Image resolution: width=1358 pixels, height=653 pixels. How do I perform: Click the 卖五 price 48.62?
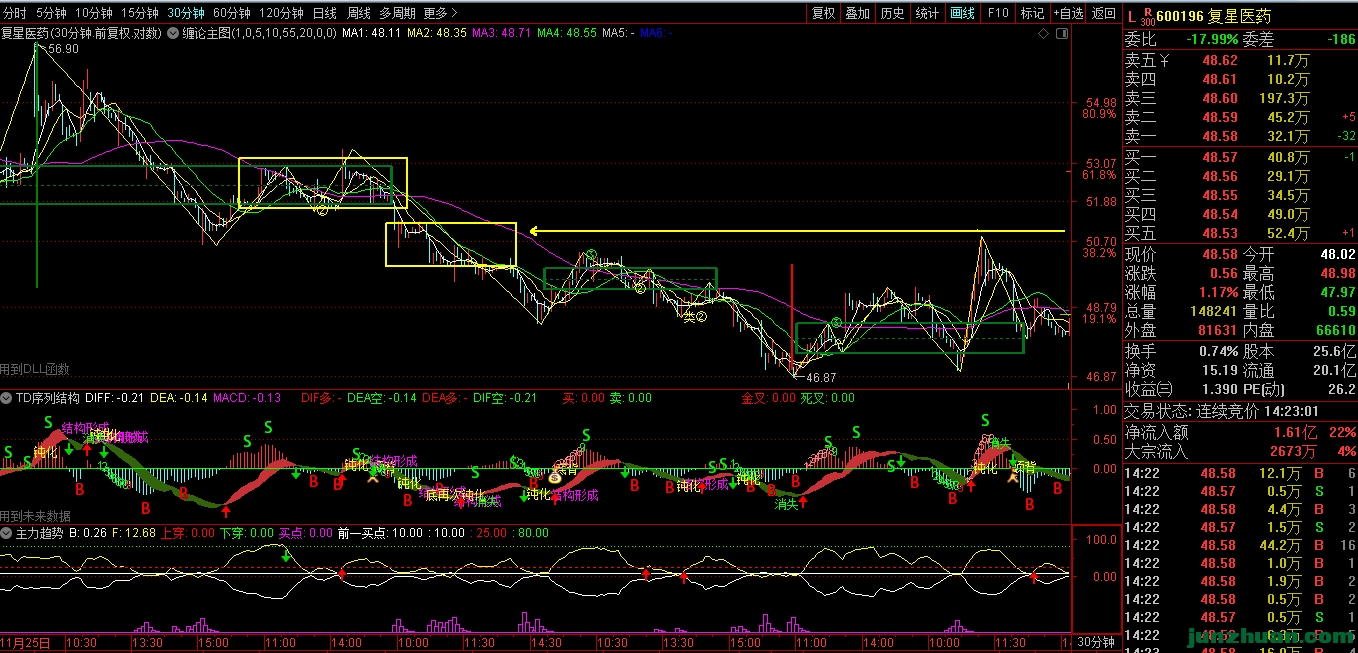(x=1219, y=60)
